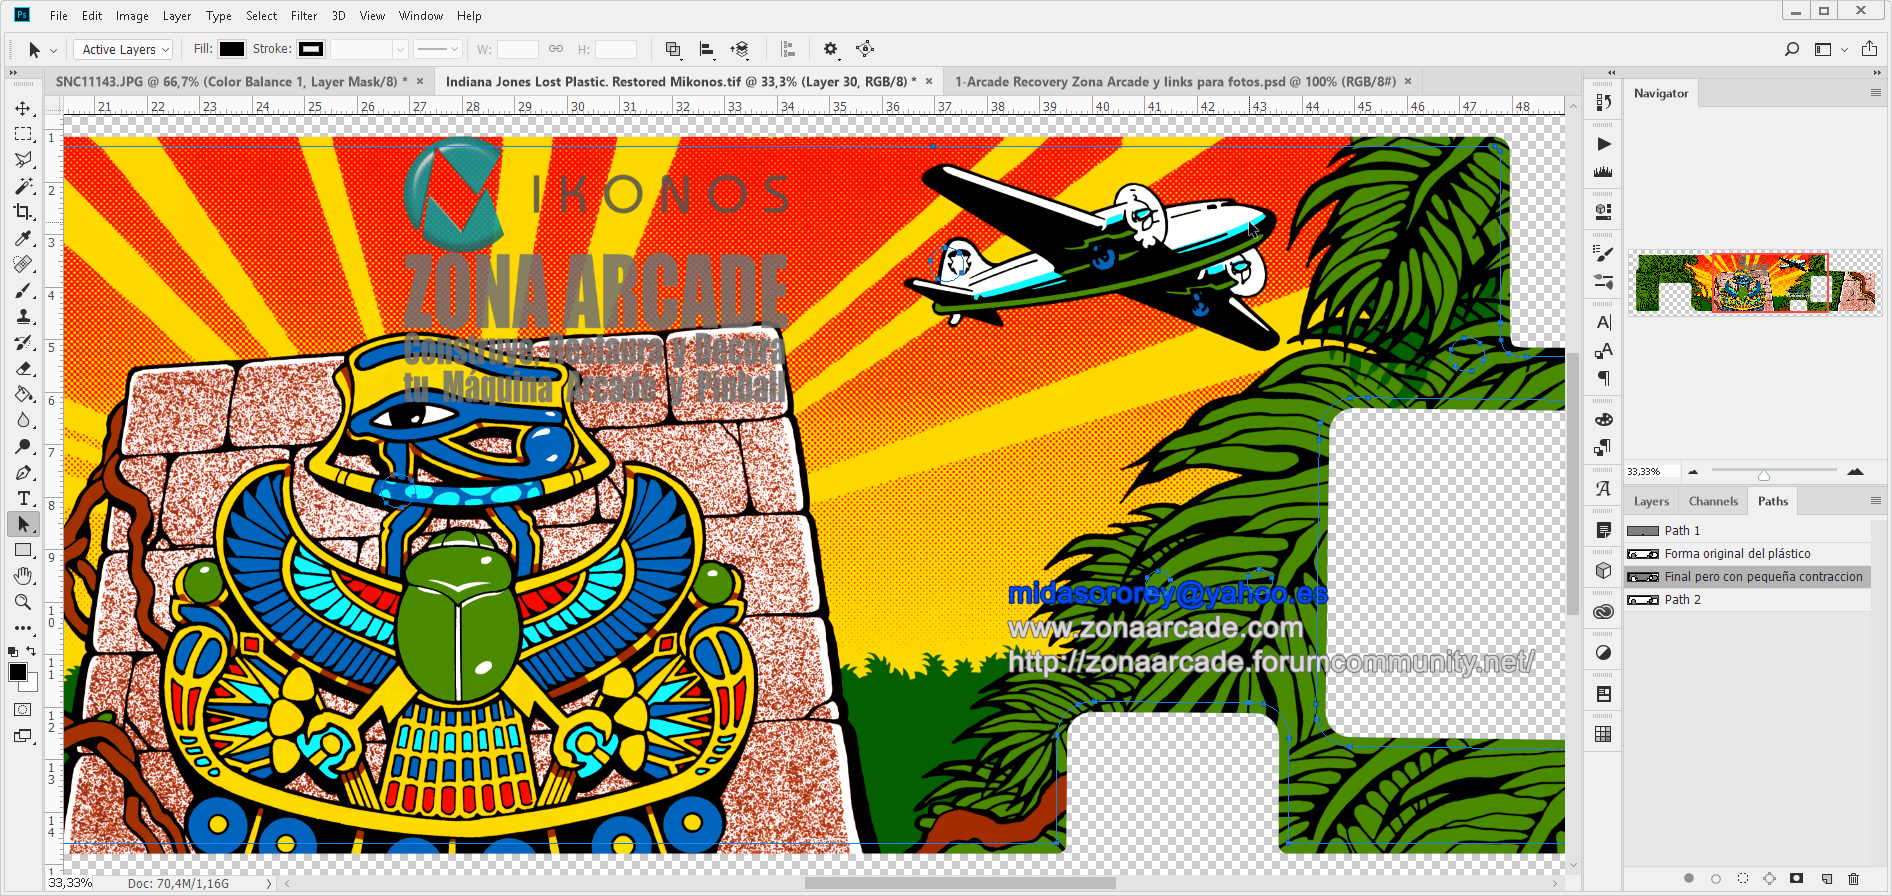Open the Paragraph panel icon

click(x=1603, y=378)
